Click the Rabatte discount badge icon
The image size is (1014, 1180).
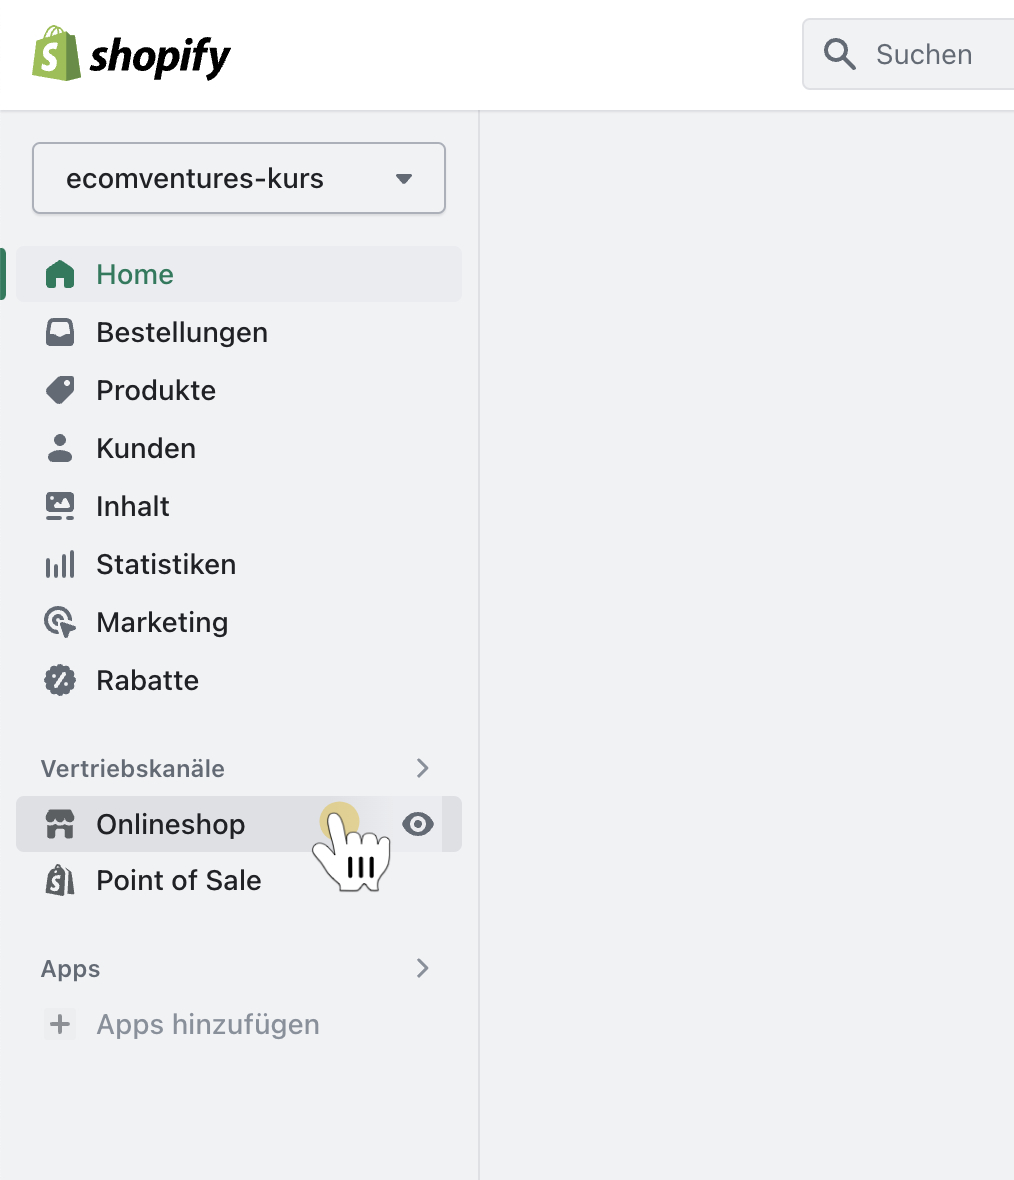[x=60, y=680]
